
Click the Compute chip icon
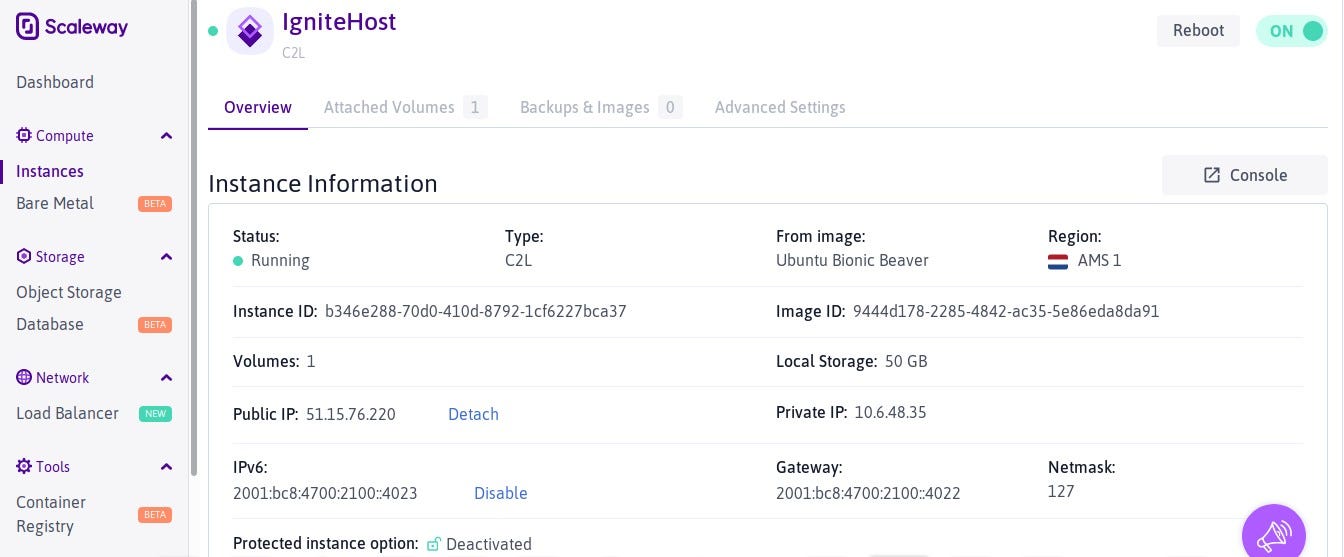(x=24, y=135)
